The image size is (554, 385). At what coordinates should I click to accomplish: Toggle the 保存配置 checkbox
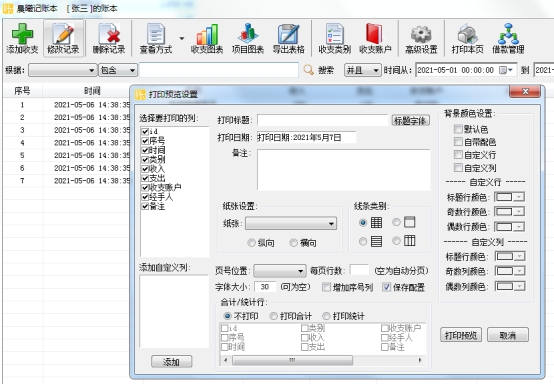(x=387, y=287)
